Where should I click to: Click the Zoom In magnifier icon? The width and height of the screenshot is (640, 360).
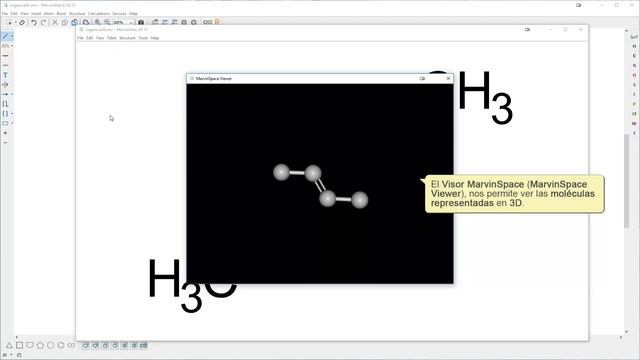pyautogui.click(x=97, y=22)
